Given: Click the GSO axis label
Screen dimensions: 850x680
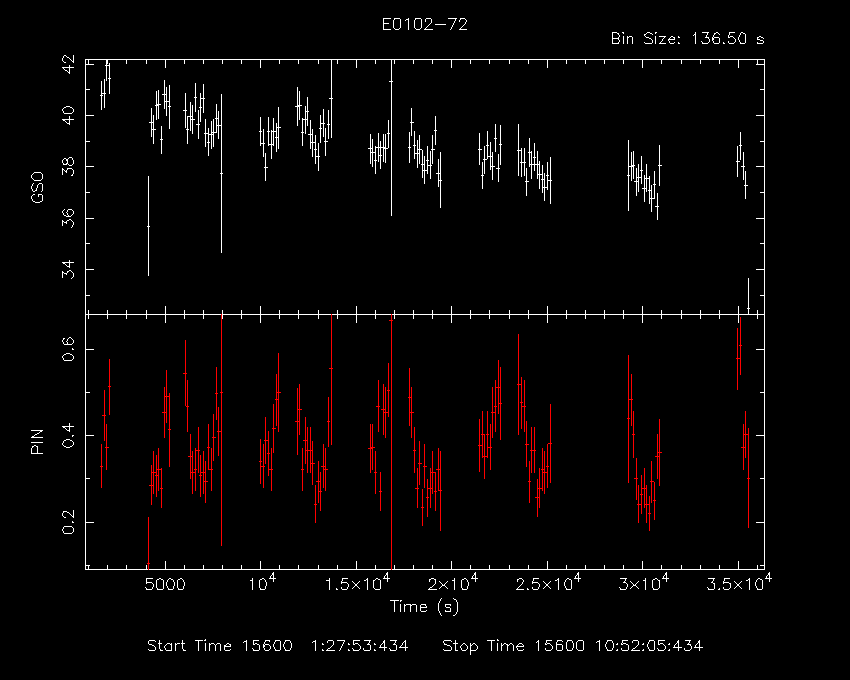Looking at the screenshot, I should (37, 188).
